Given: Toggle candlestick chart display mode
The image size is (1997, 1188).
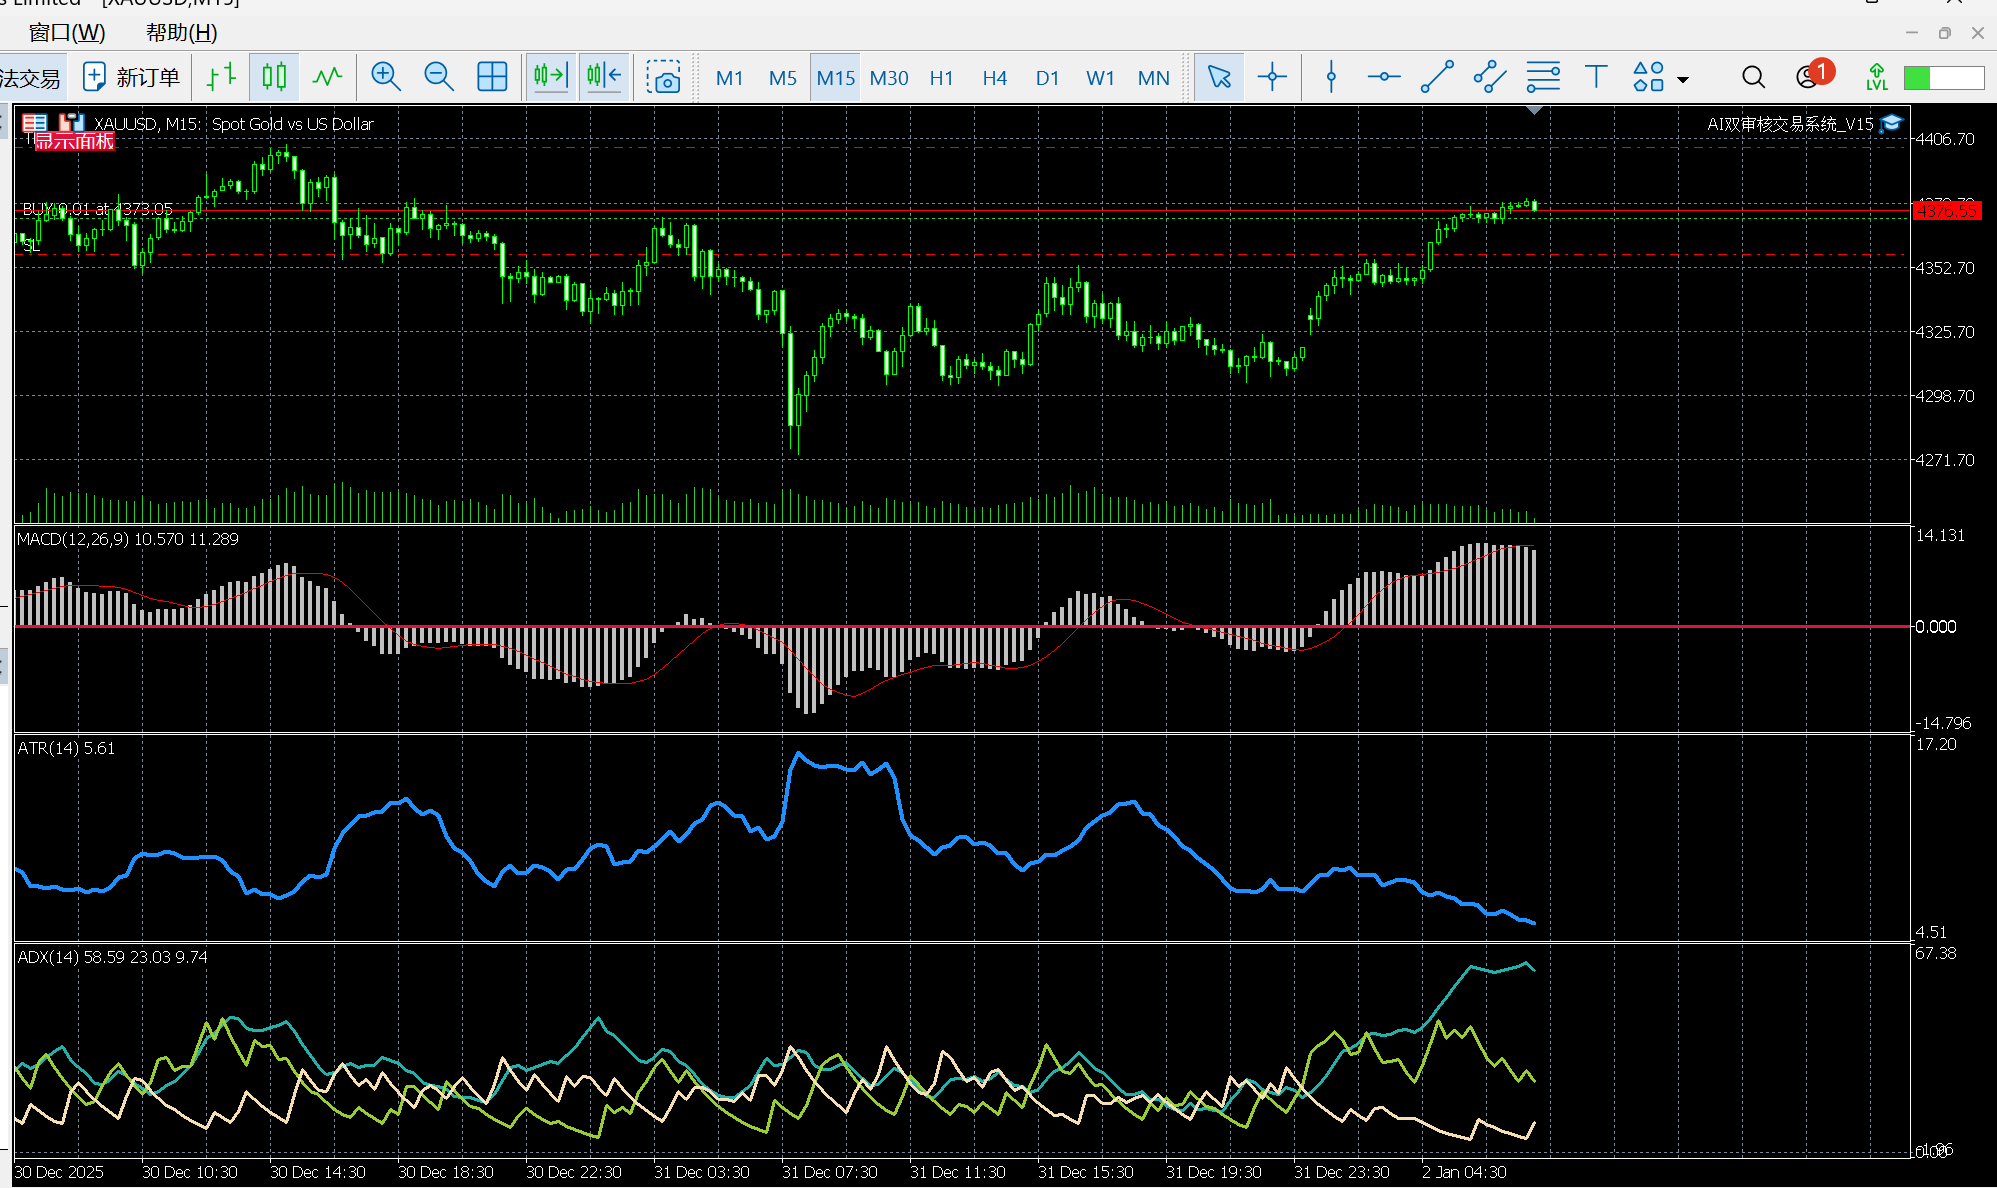Looking at the screenshot, I should click(274, 77).
